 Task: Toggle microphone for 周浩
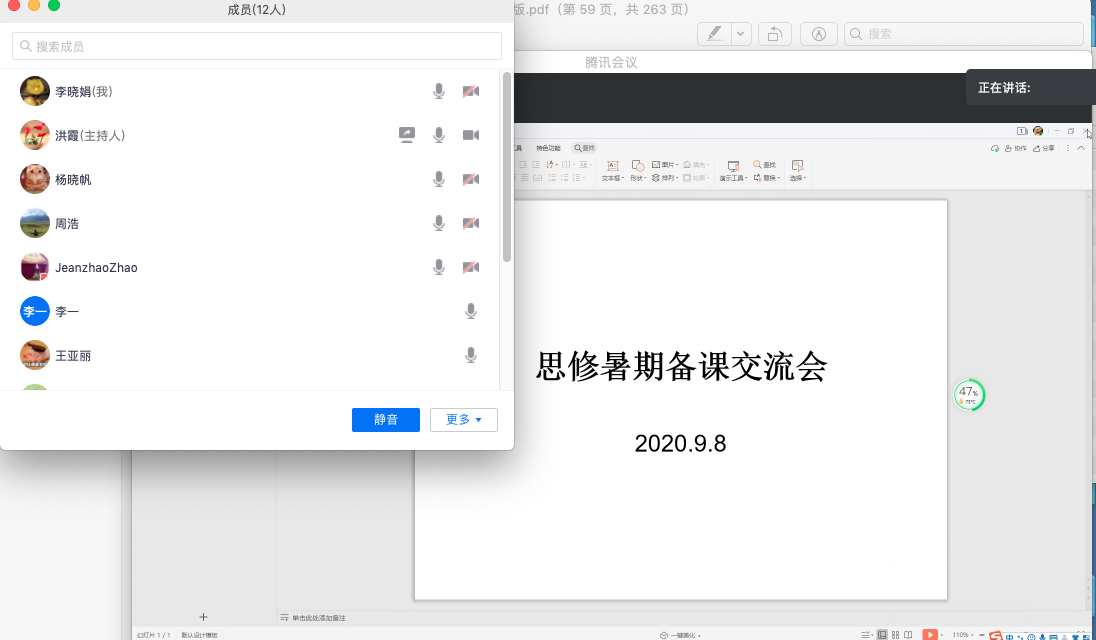tap(438, 223)
